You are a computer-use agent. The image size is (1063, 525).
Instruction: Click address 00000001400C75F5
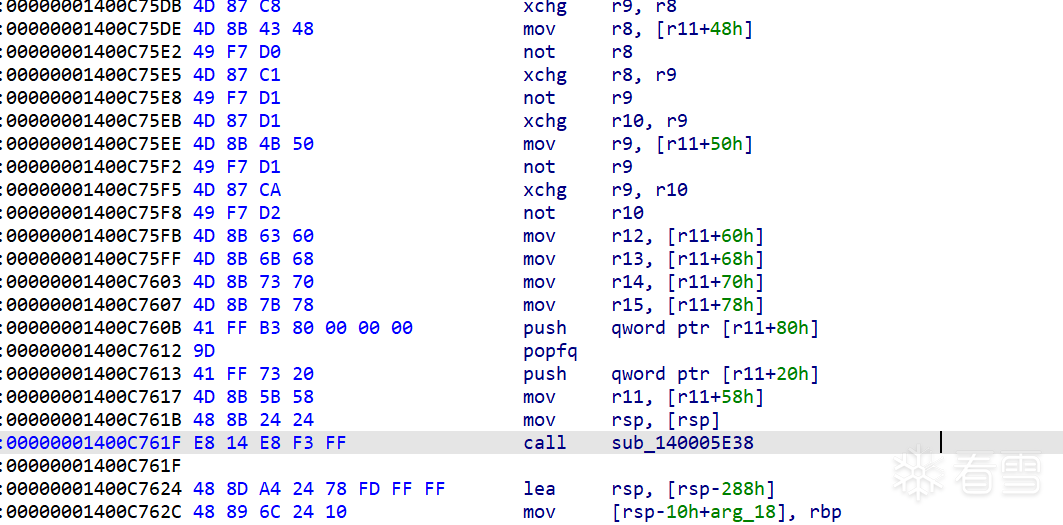(x=94, y=190)
